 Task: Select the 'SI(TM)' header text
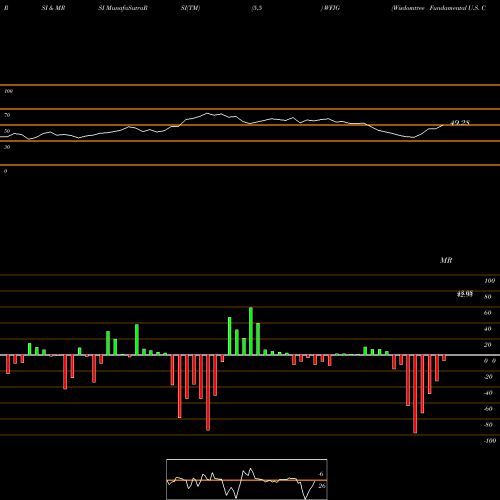tap(190, 8)
